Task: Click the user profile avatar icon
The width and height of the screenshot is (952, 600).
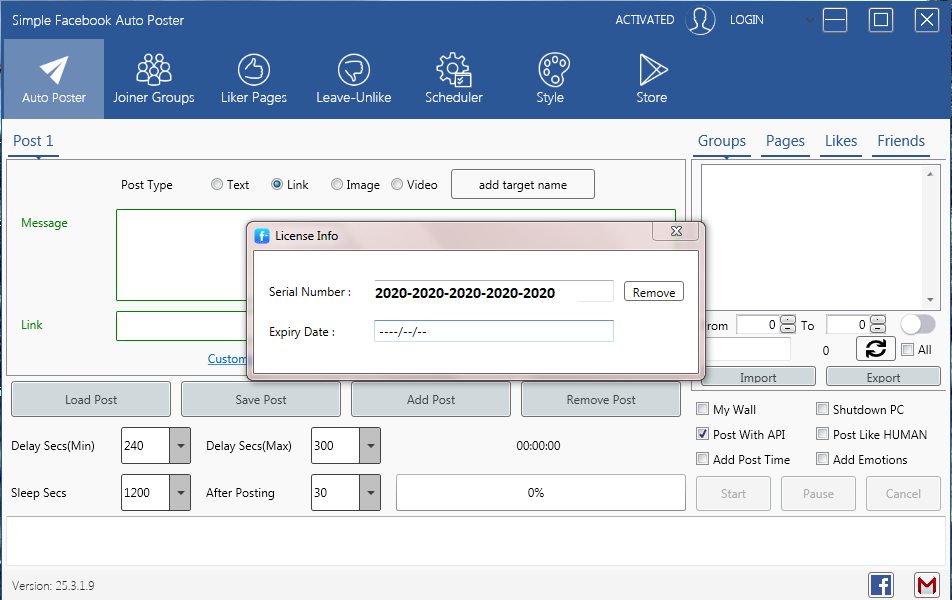Action: coord(700,20)
